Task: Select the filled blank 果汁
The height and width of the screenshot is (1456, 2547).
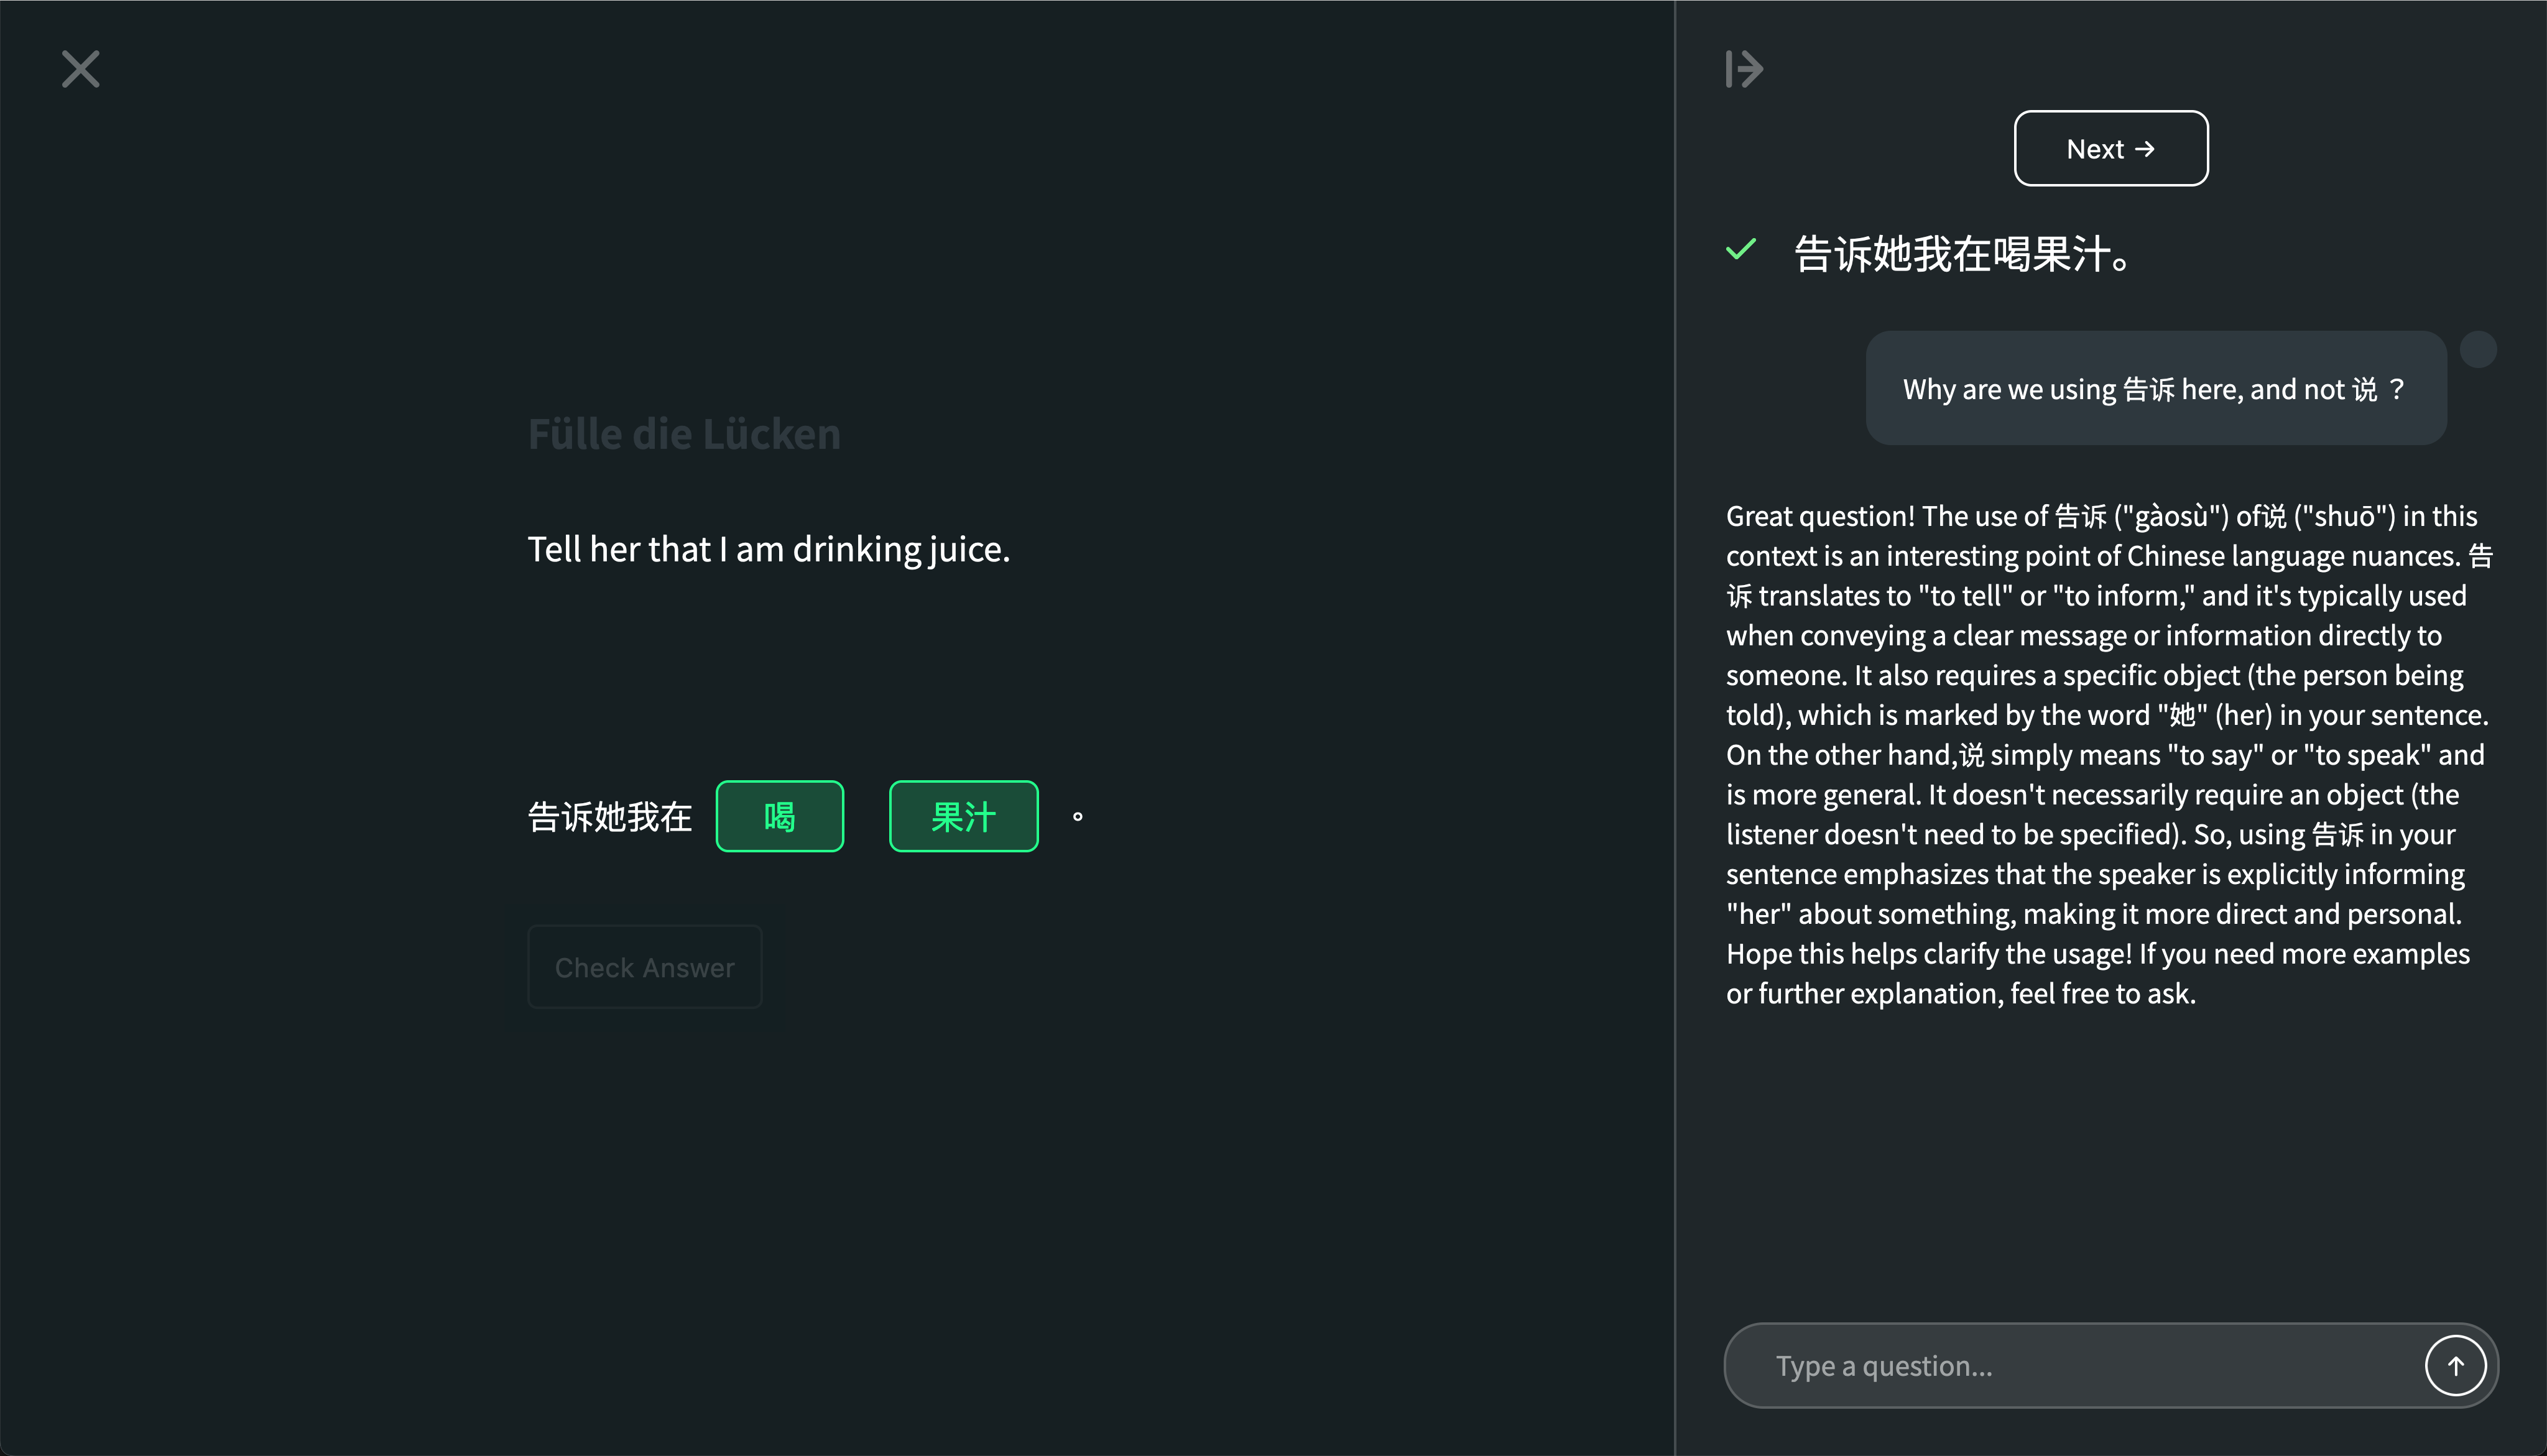Action: point(963,816)
